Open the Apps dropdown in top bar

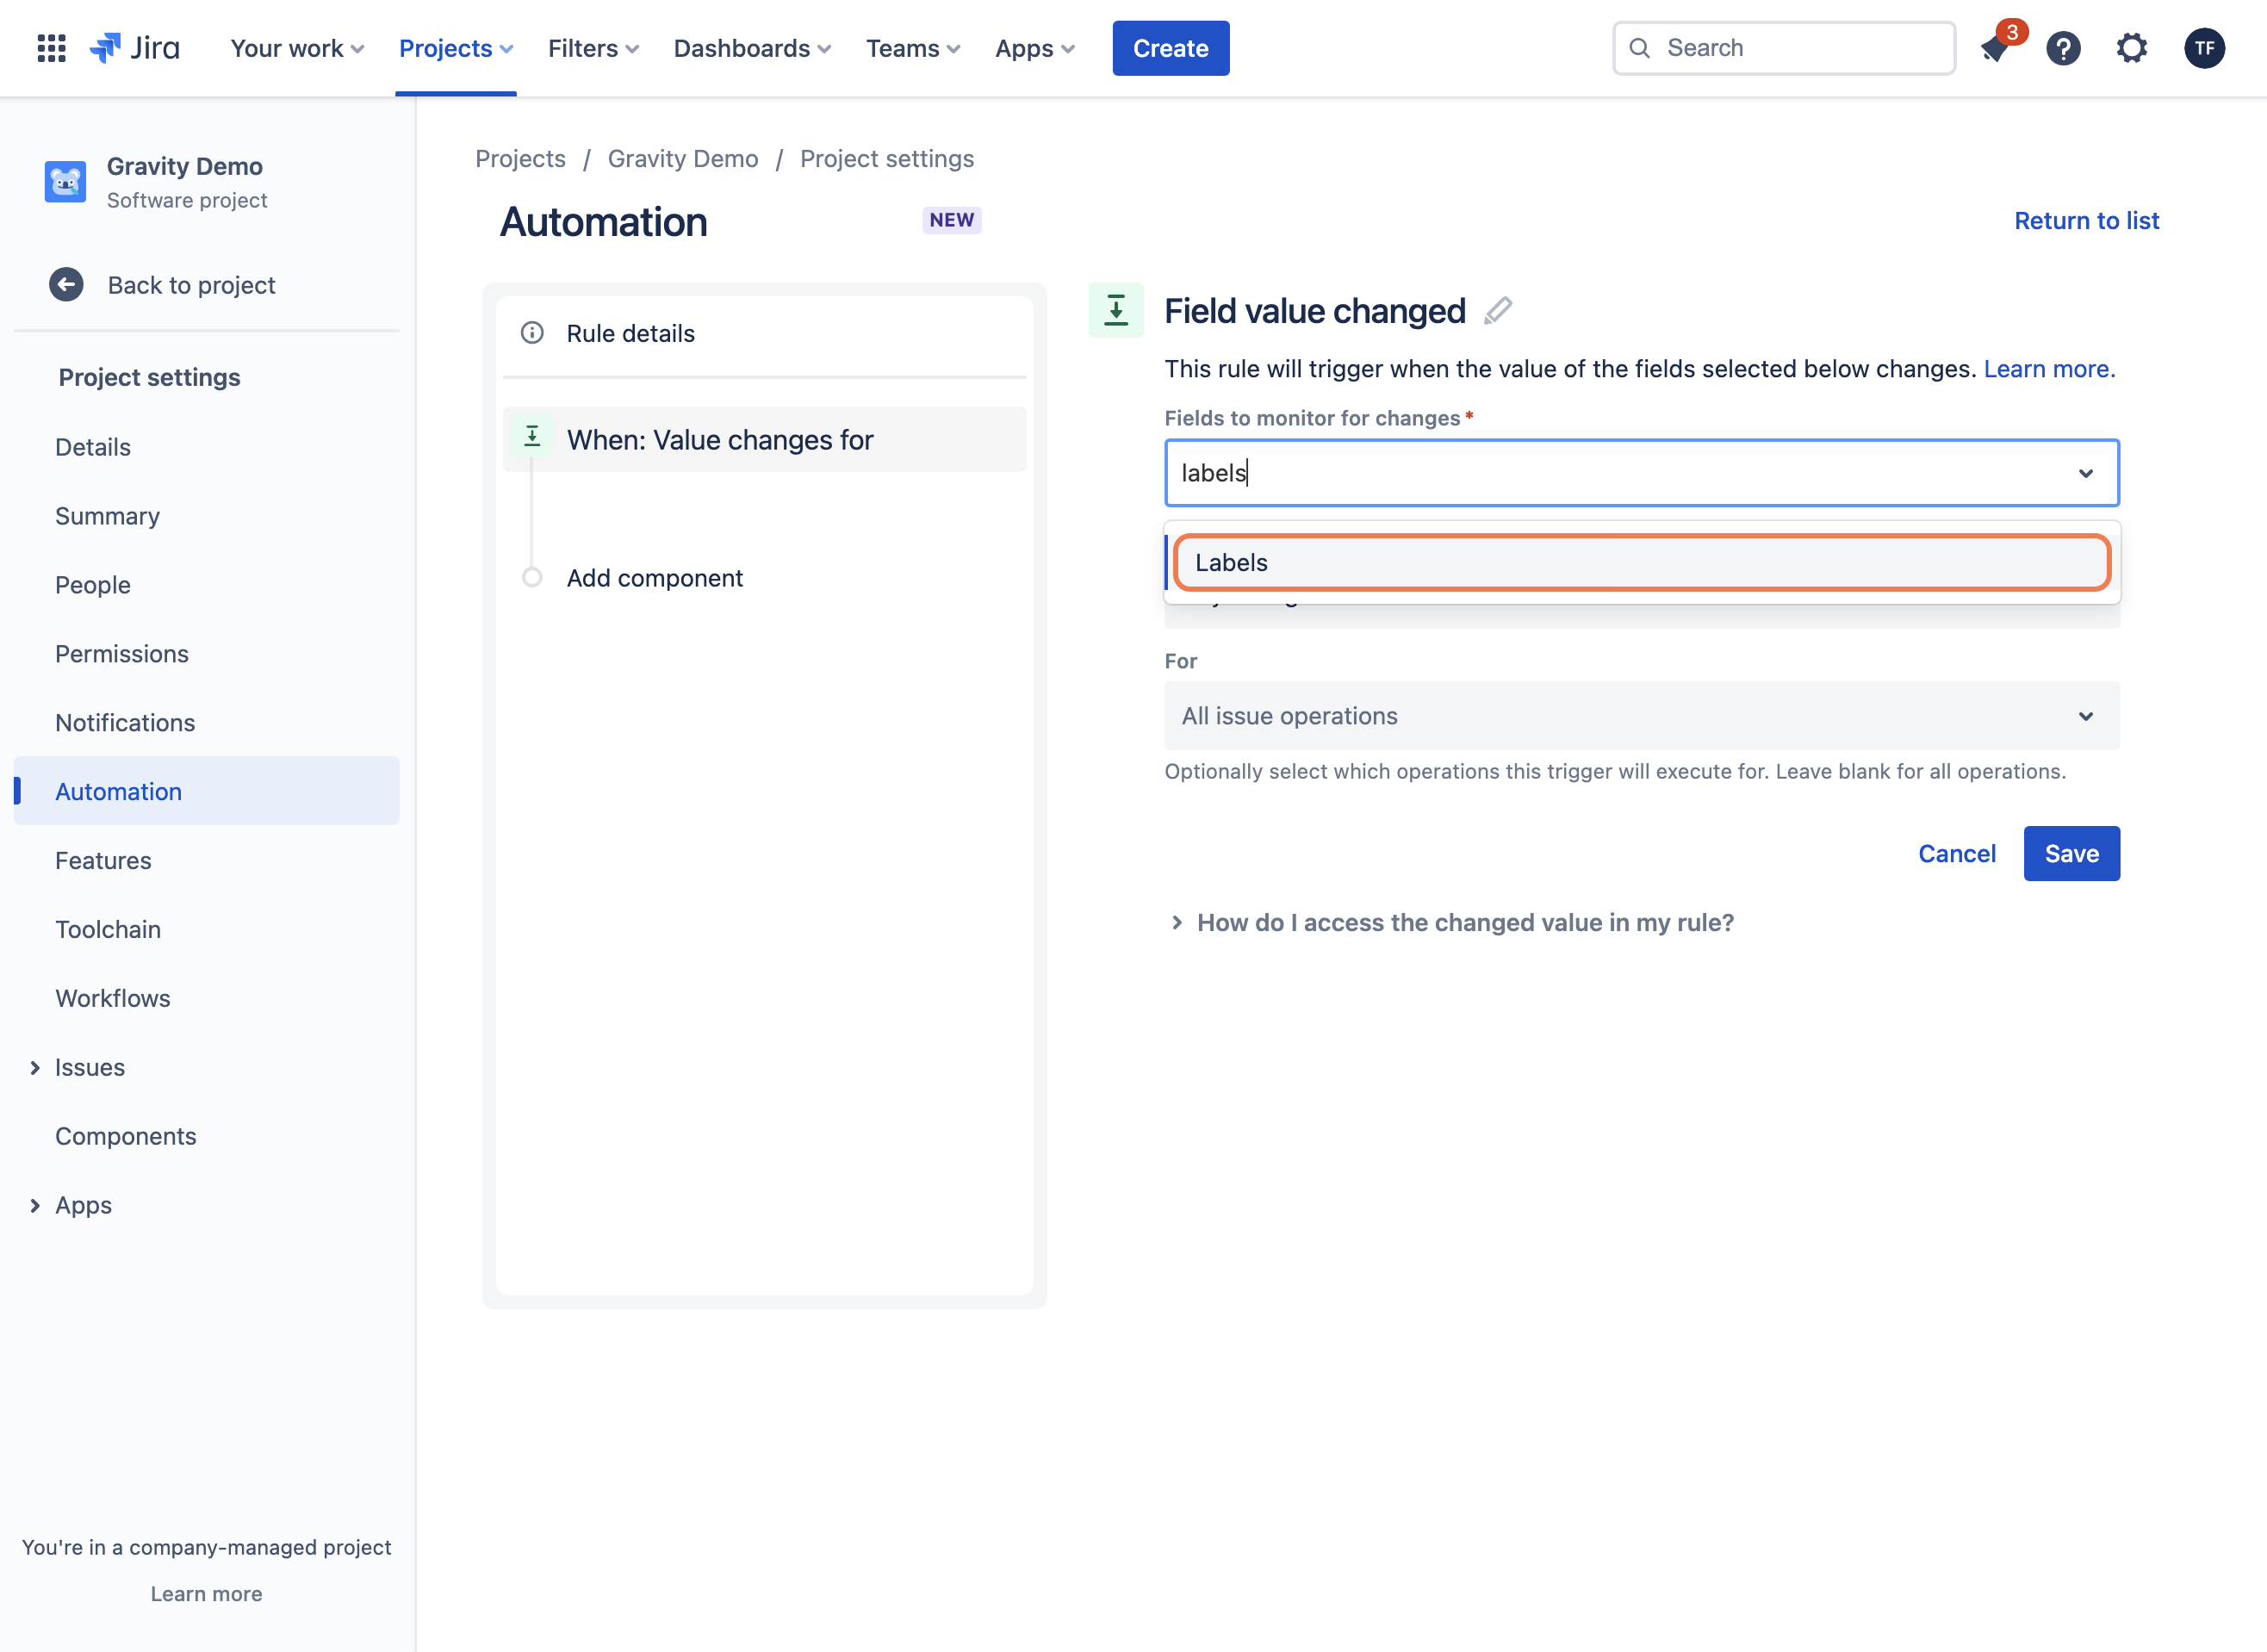tap(1035, 48)
